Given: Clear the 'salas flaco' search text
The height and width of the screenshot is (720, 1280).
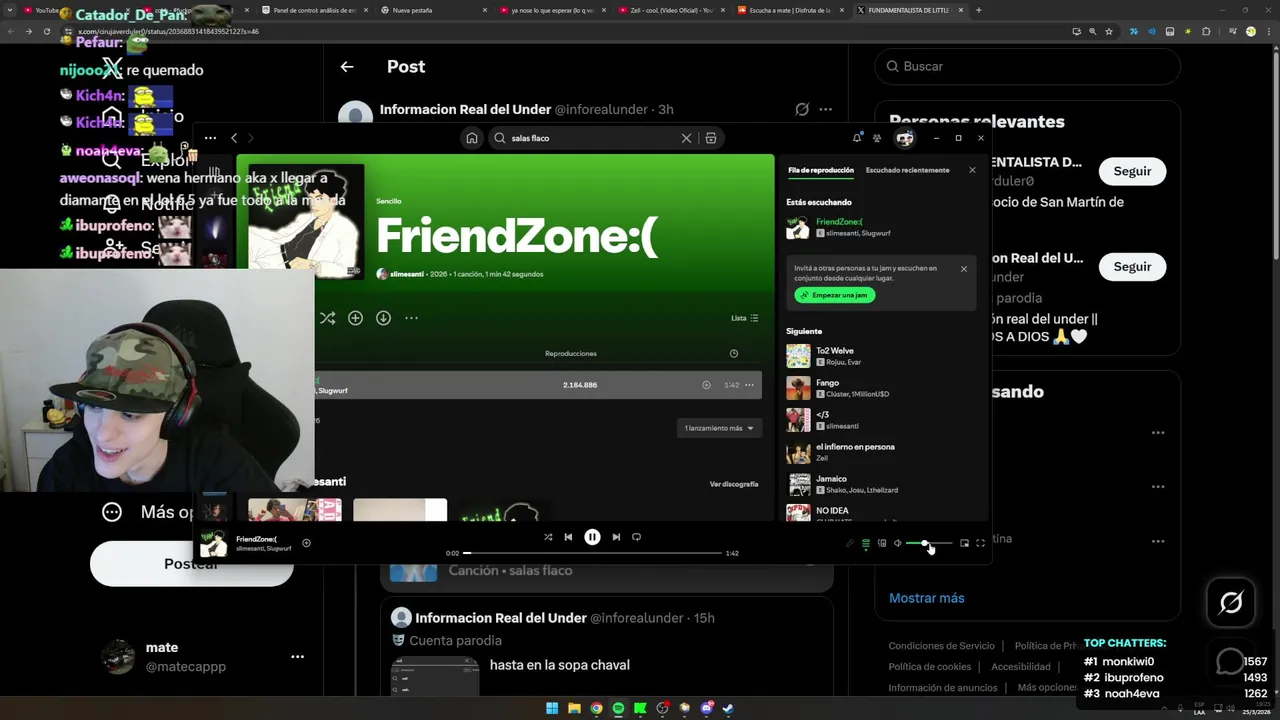Looking at the screenshot, I should pyautogui.click(x=686, y=138).
